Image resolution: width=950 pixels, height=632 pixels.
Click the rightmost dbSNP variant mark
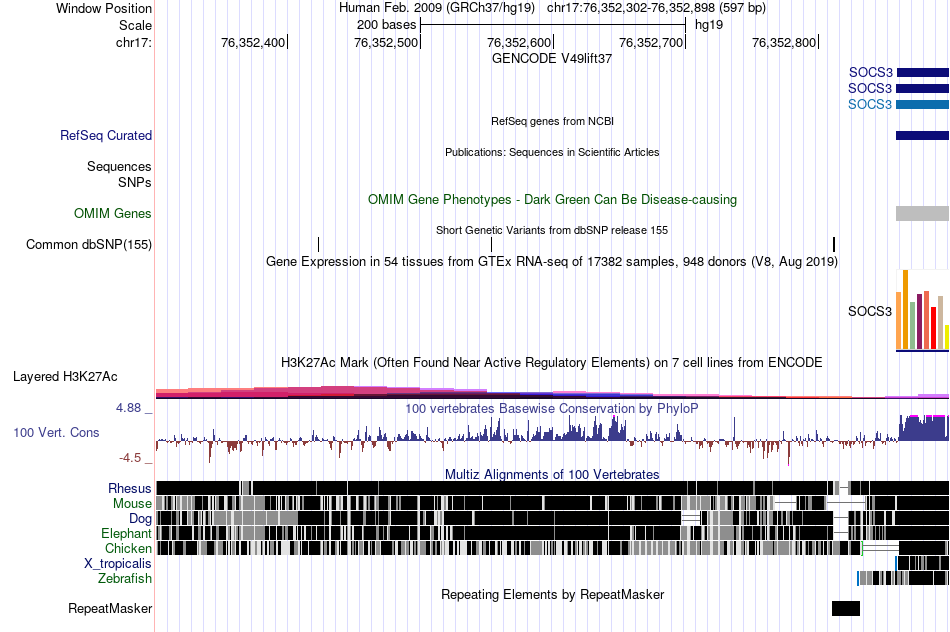tap(834, 245)
